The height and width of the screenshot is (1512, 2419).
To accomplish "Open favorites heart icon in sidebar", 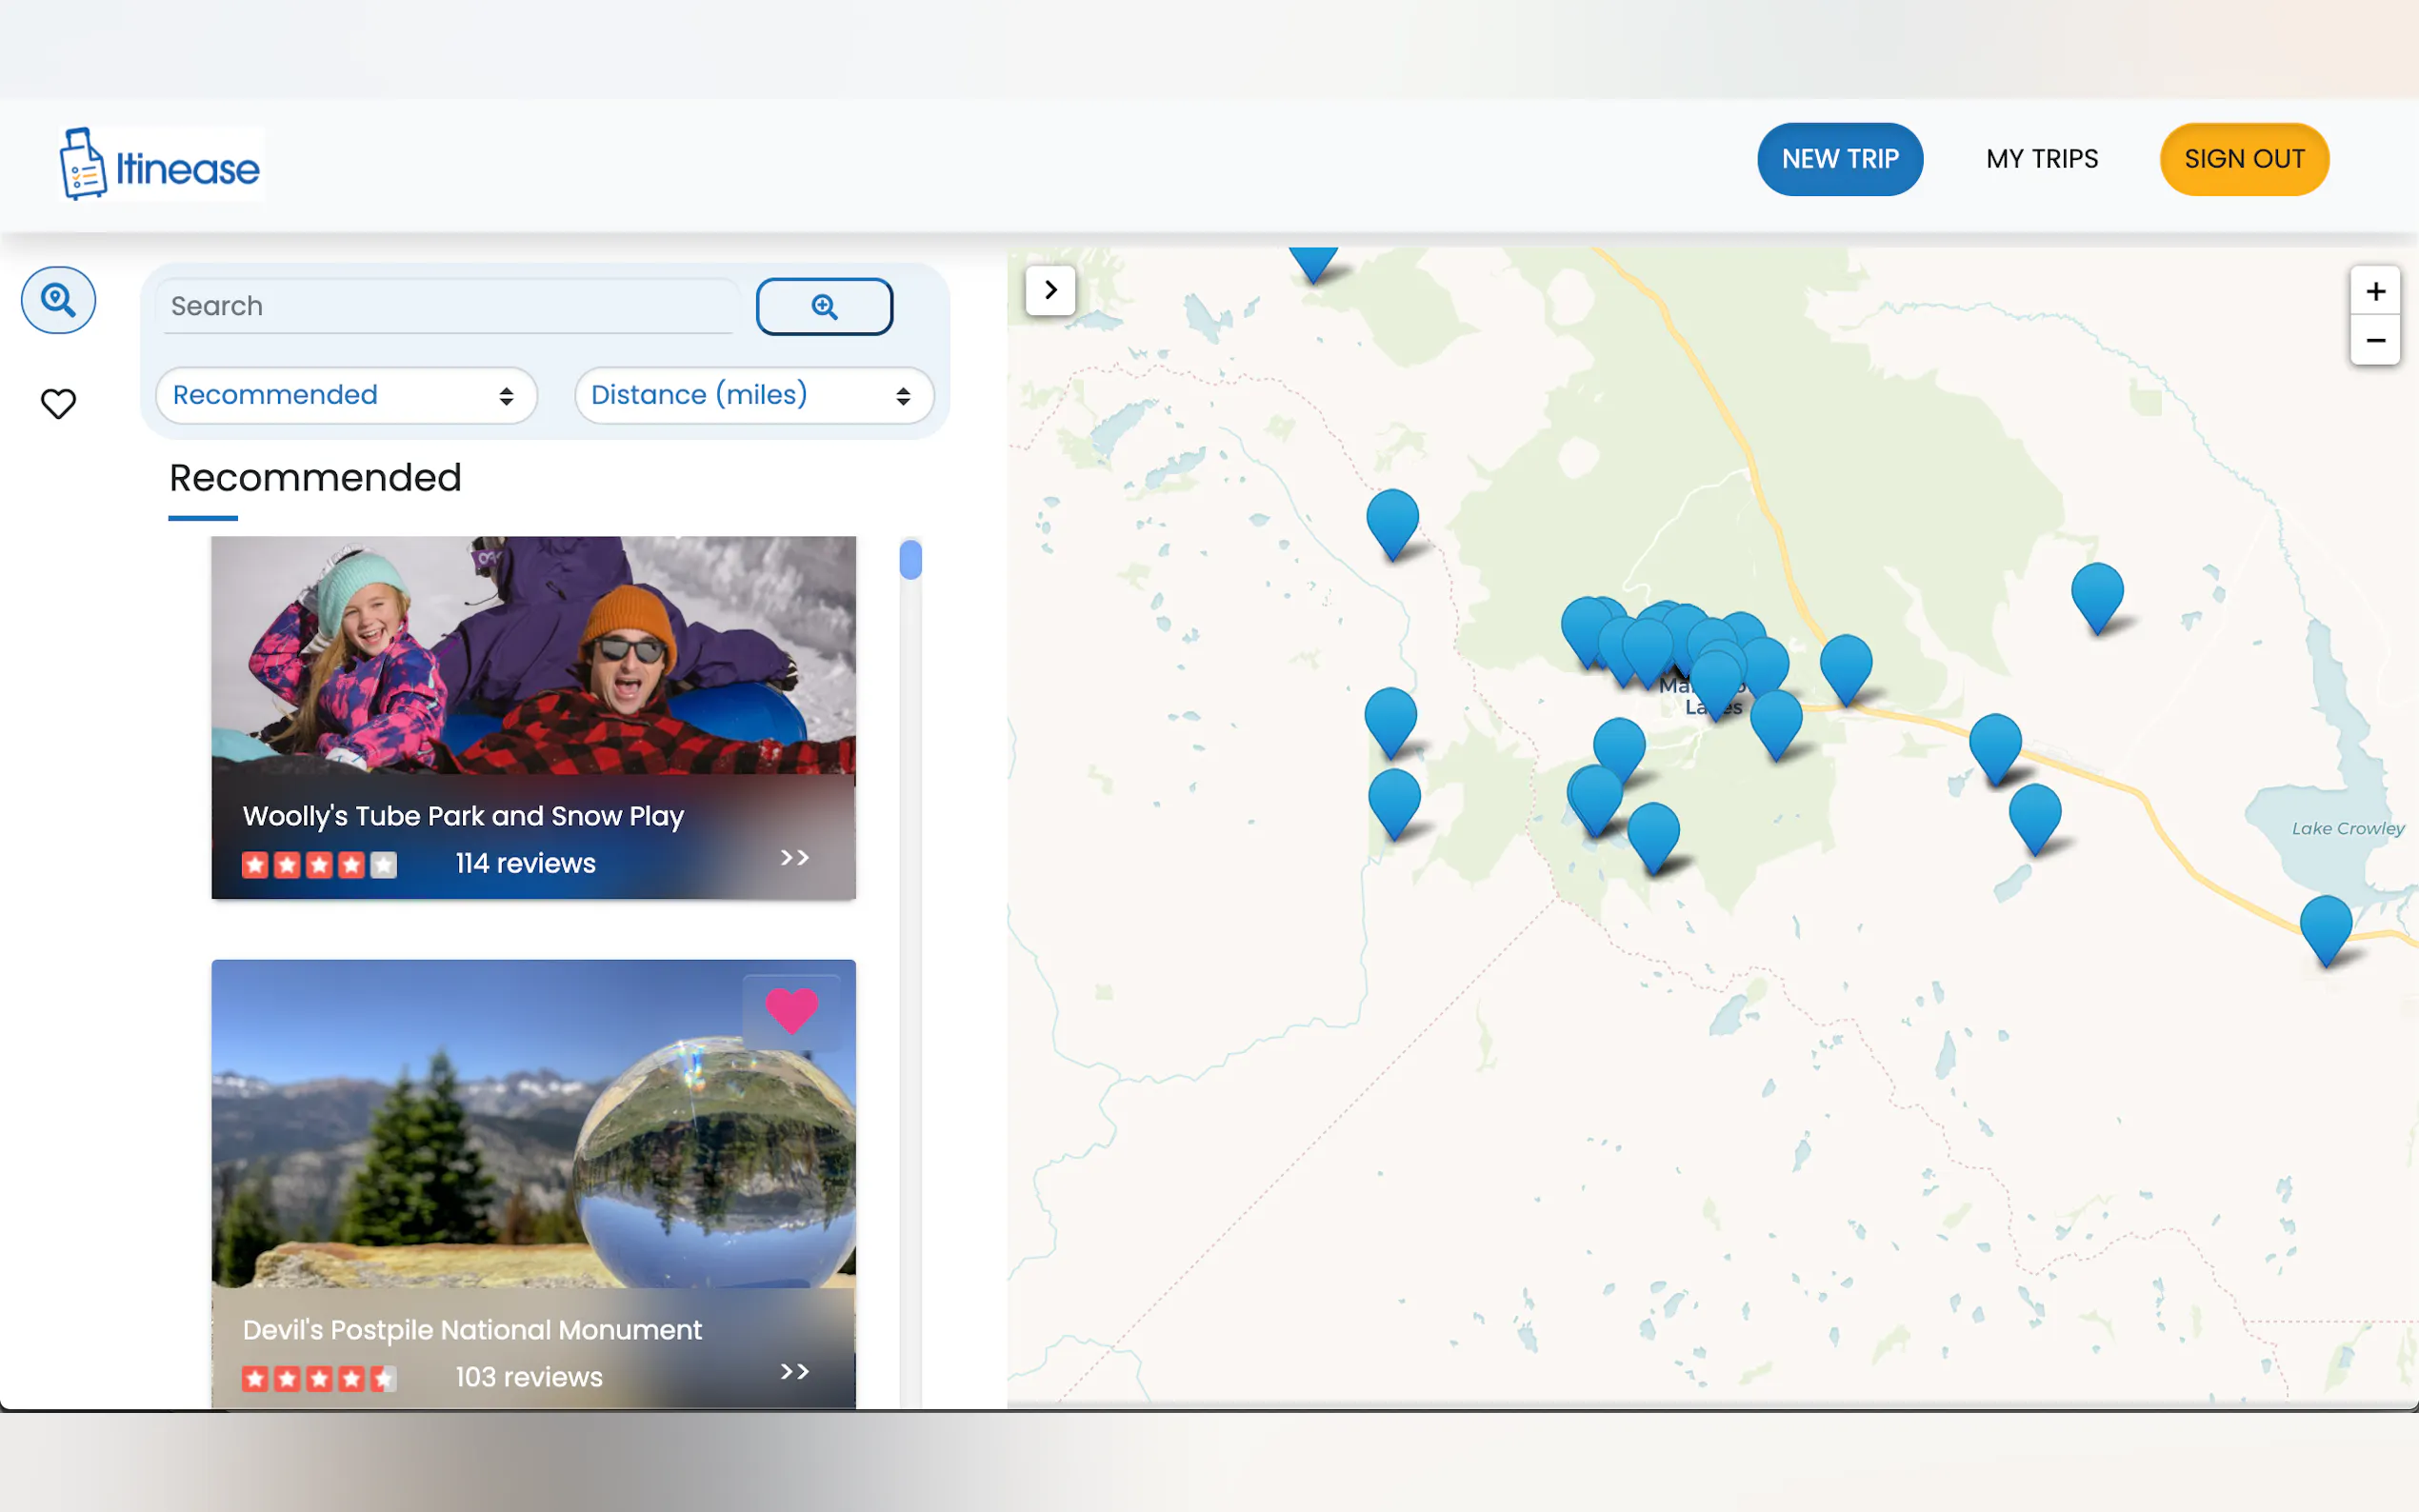I will tap(58, 404).
